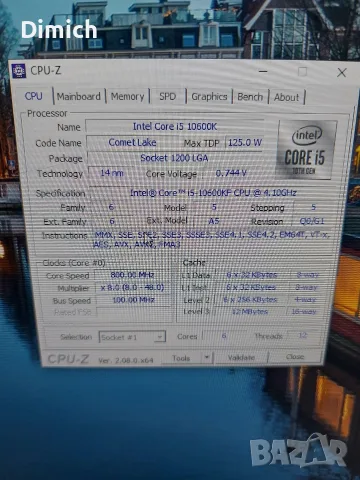Minimize the CPU-Z window
360x480 pixels.
263,71
